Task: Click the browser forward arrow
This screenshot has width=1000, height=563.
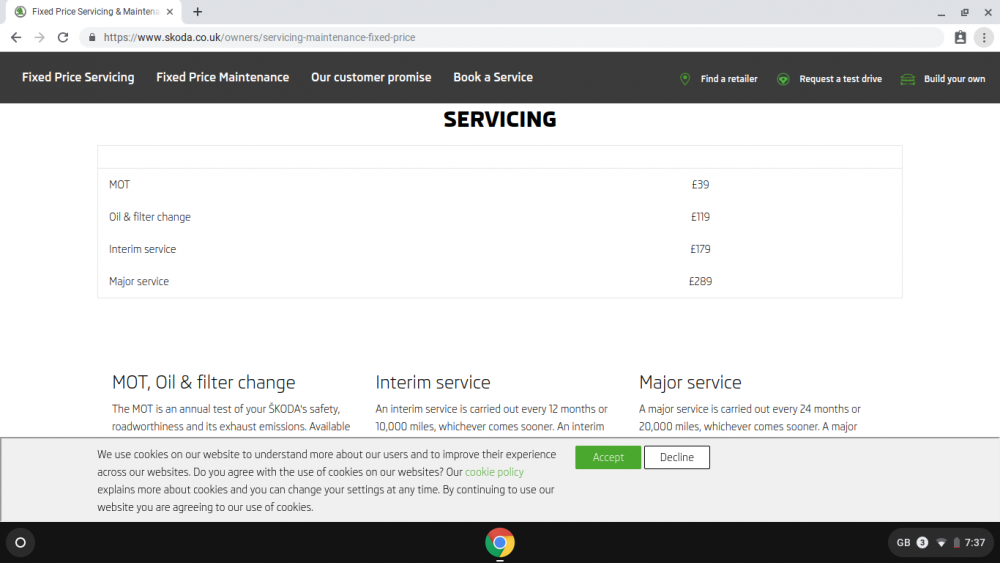Action: (40, 38)
